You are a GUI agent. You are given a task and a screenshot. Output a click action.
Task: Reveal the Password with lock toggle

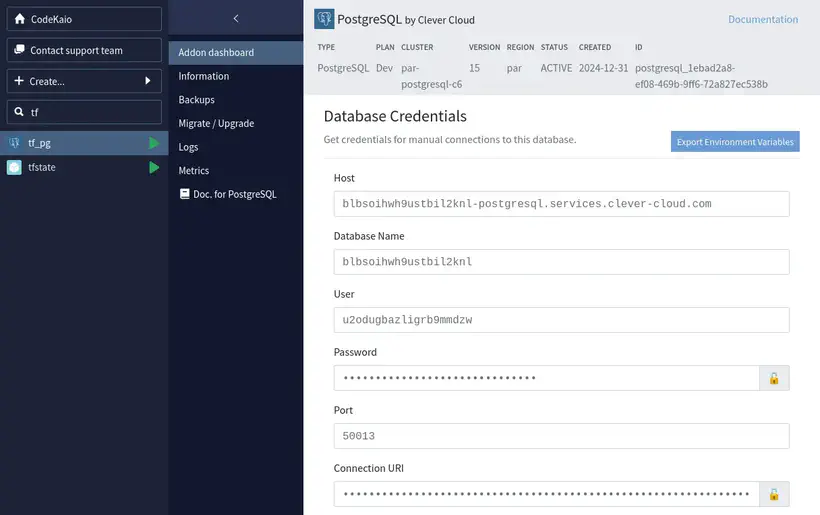[773, 378]
